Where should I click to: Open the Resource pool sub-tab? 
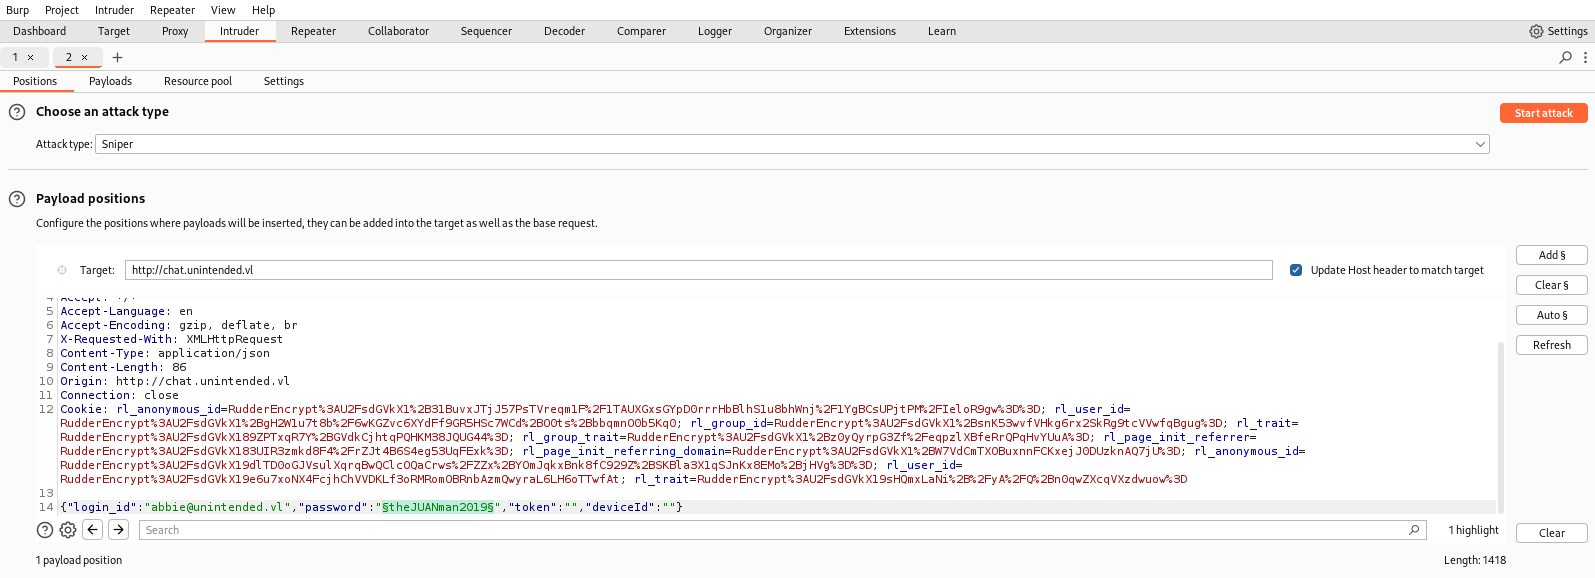198,81
